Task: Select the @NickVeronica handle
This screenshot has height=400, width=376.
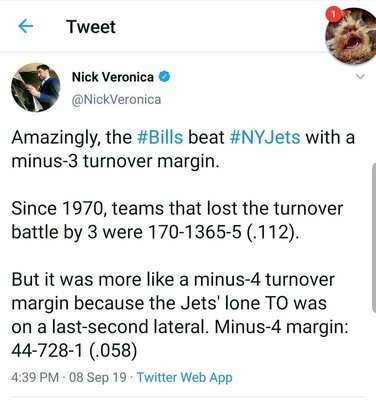Action: click(x=116, y=99)
